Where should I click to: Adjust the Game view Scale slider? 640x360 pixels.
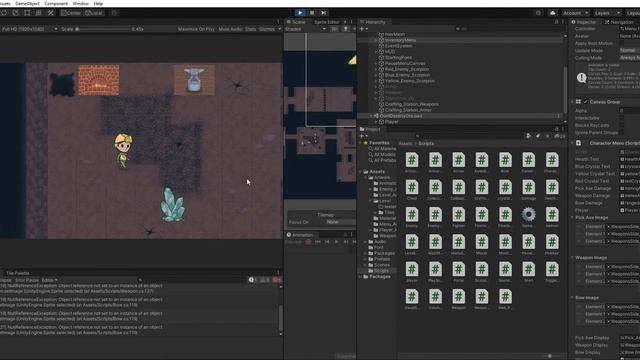click(102, 29)
